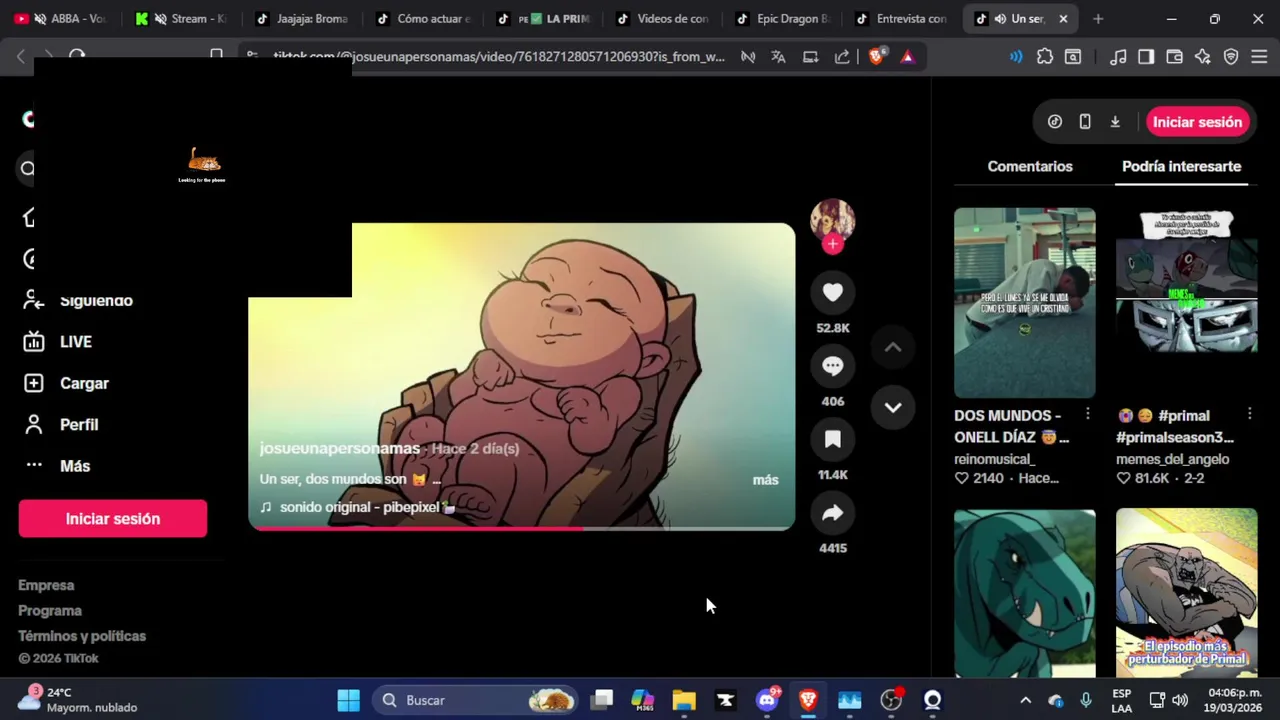Close the current 'Un ser' tab
Screen dimensions: 1280x720
(1063, 19)
